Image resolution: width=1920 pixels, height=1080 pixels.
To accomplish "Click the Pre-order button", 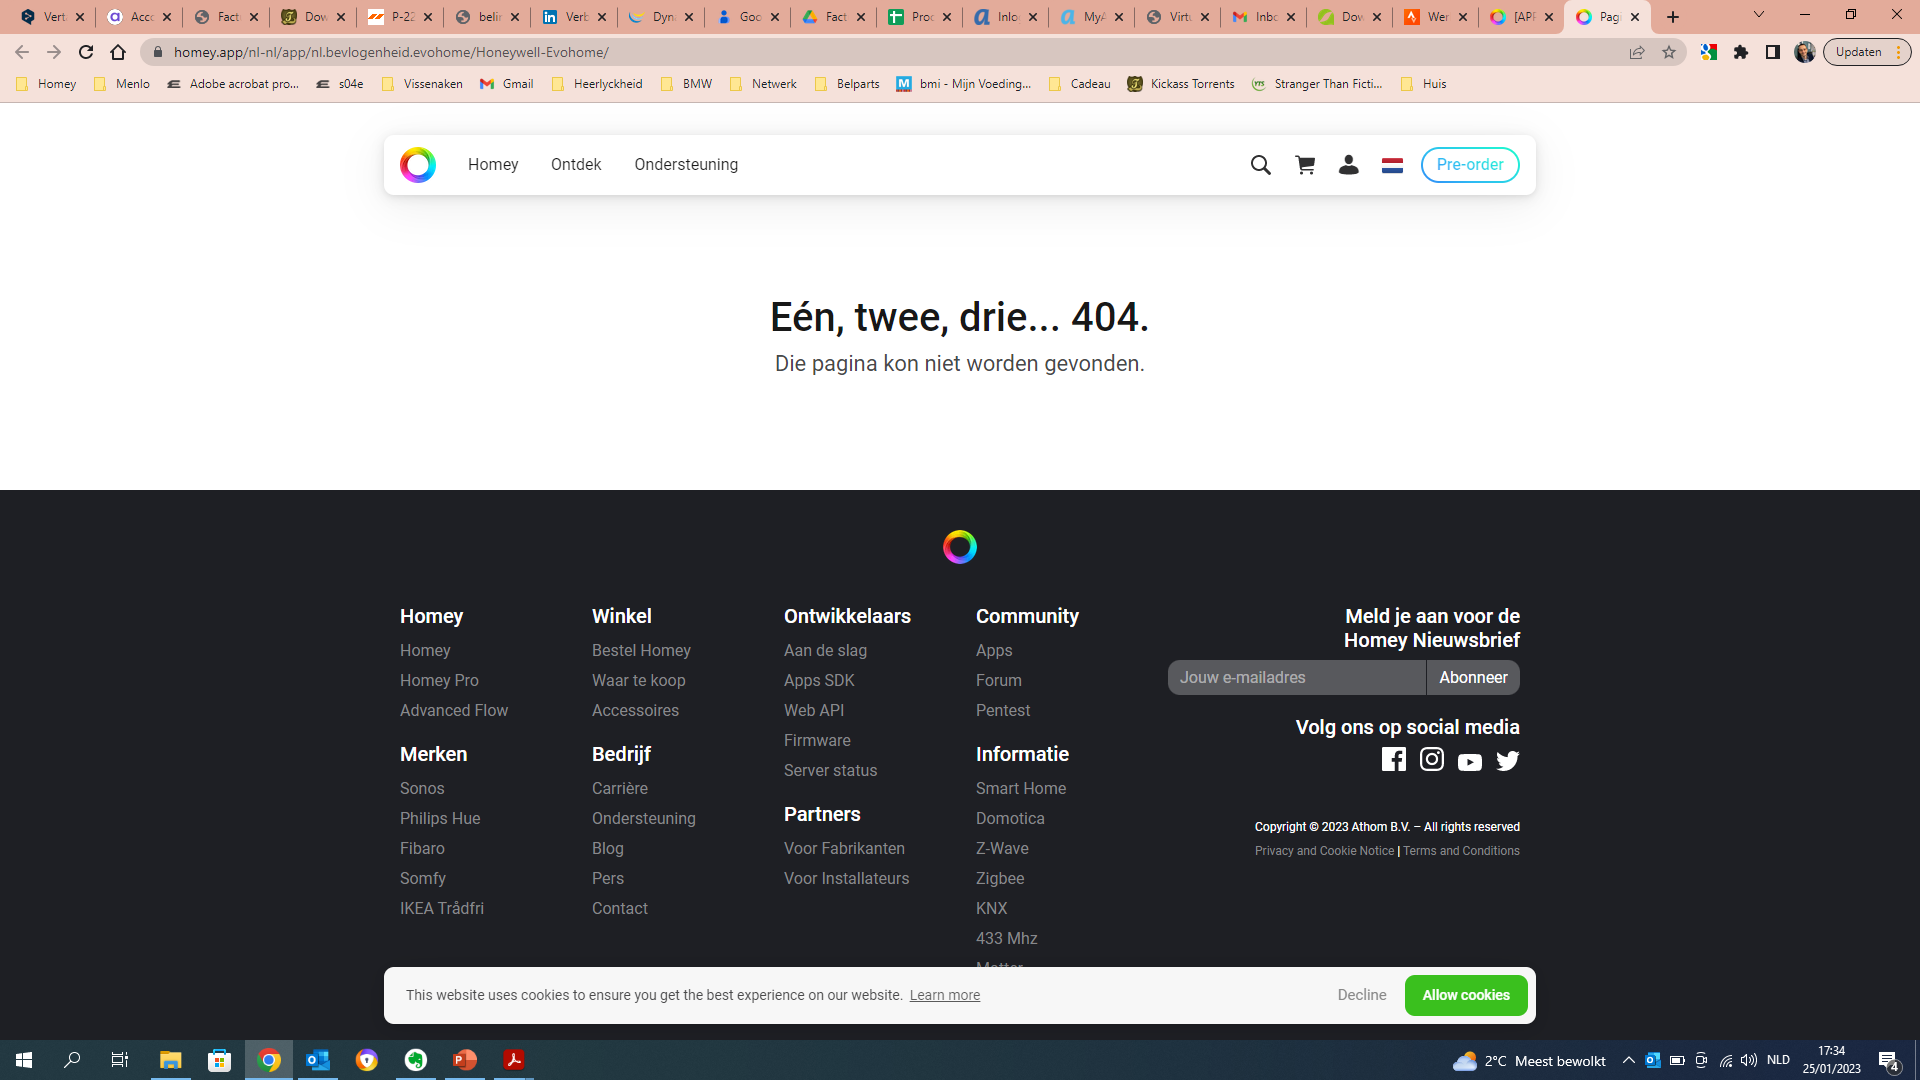I will 1470,165.
